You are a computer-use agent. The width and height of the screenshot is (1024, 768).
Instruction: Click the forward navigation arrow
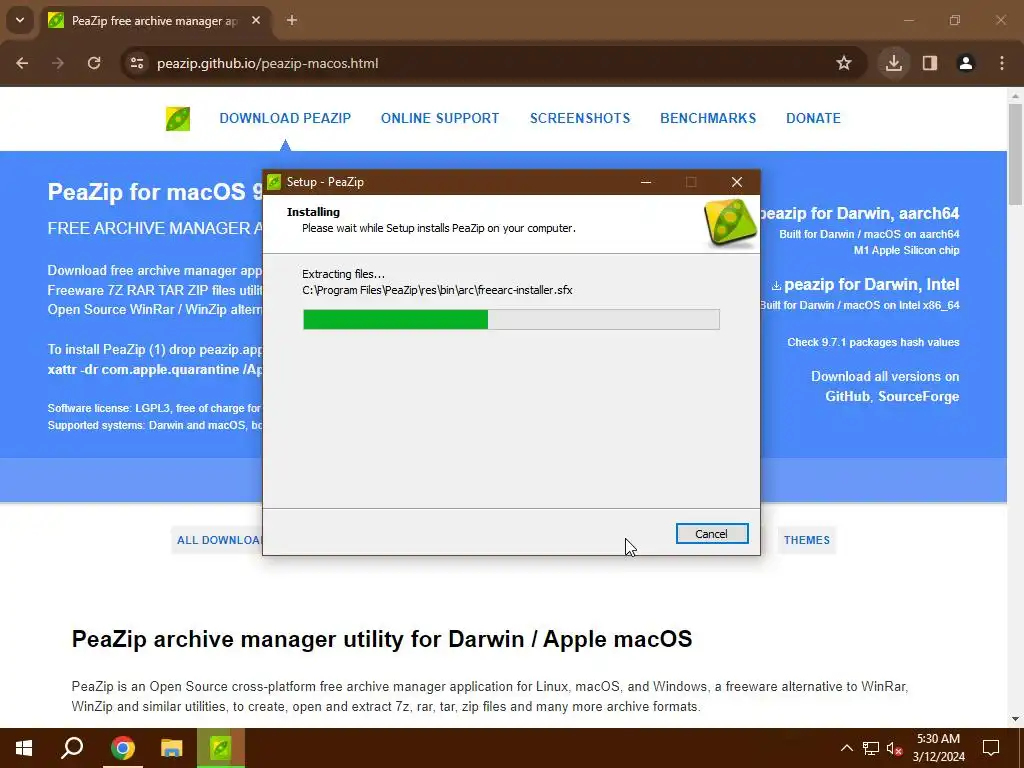click(x=58, y=63)
